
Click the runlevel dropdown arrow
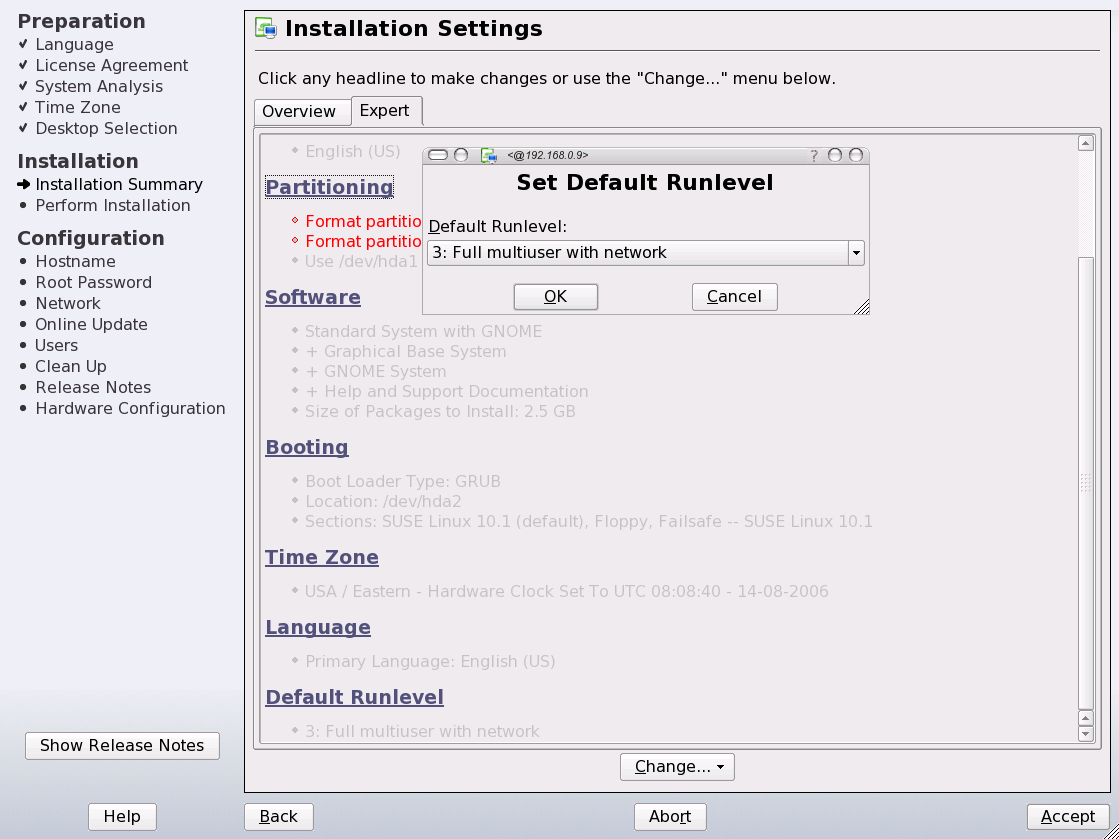click(x=856, y=253)
